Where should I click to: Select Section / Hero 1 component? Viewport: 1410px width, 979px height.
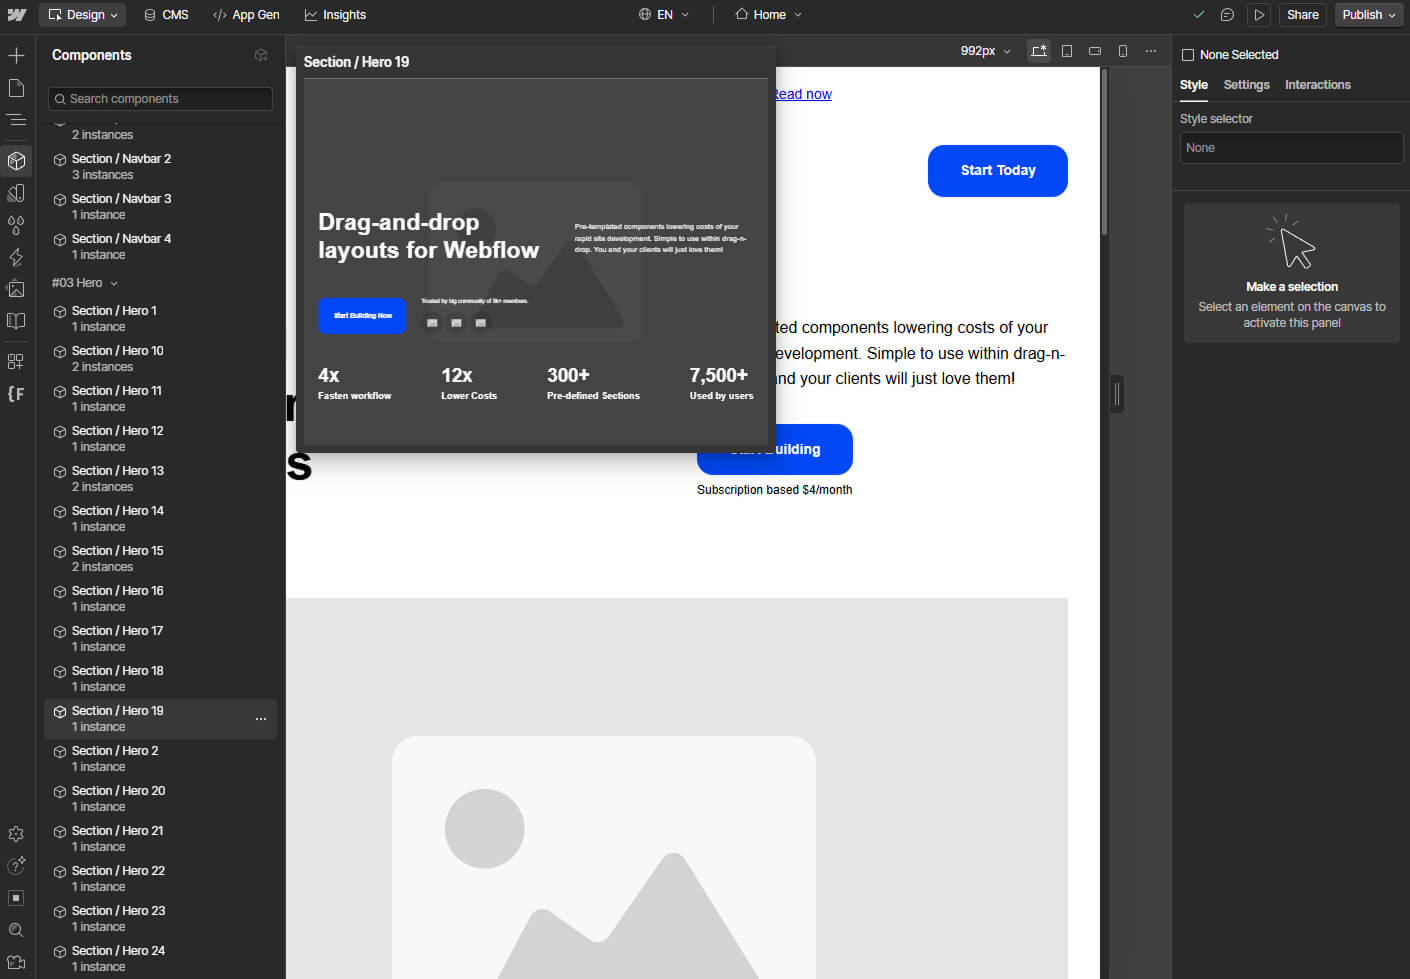[160, 319]
